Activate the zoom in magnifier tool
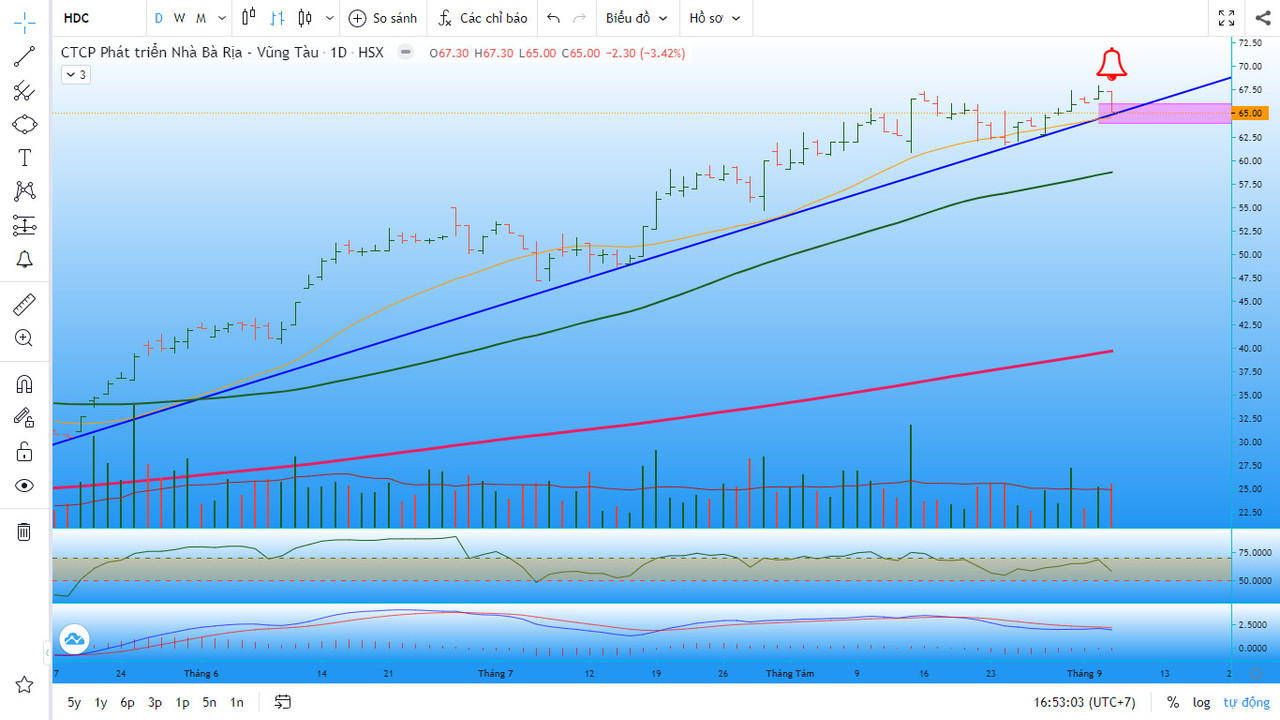1280x720 pixels. [x=24, y=338]
